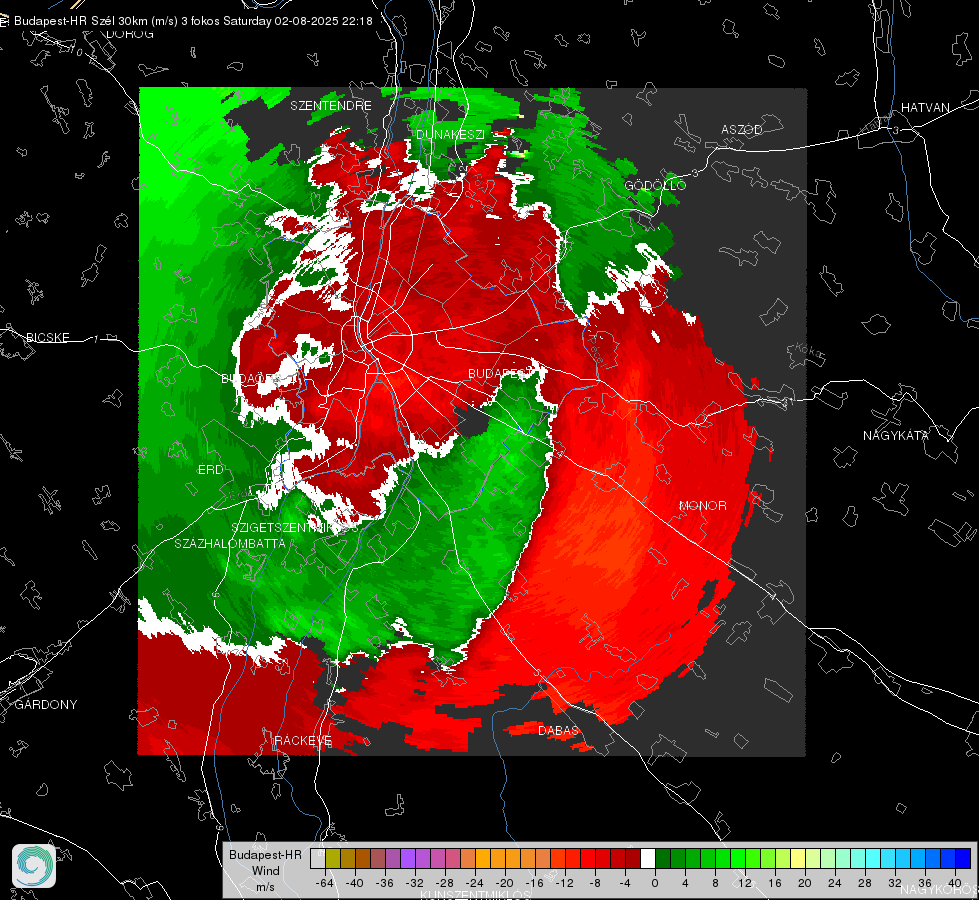Click the yellow legend swatch above 20
Viewport: 979px width, 900px height.
[798, 858]
